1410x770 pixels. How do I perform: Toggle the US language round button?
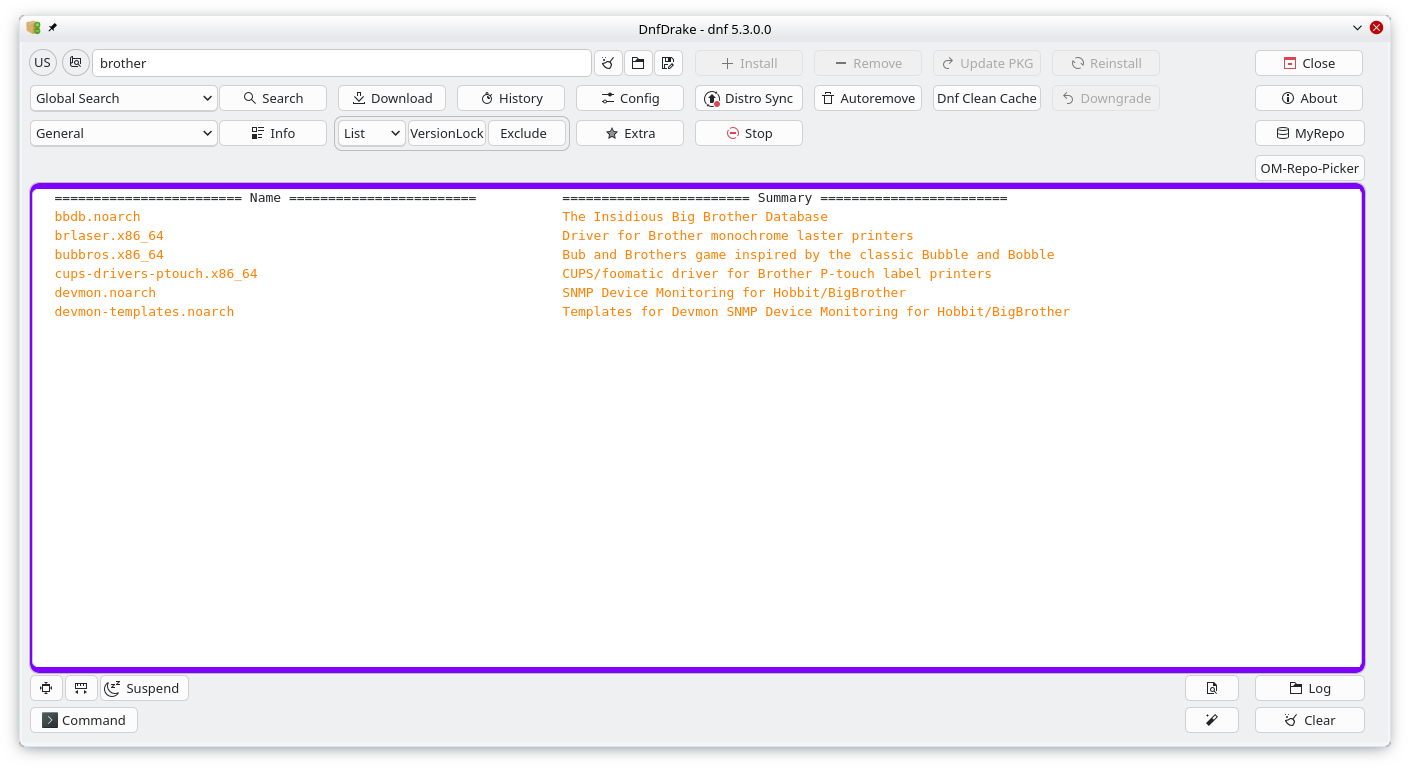coord(42,63)
